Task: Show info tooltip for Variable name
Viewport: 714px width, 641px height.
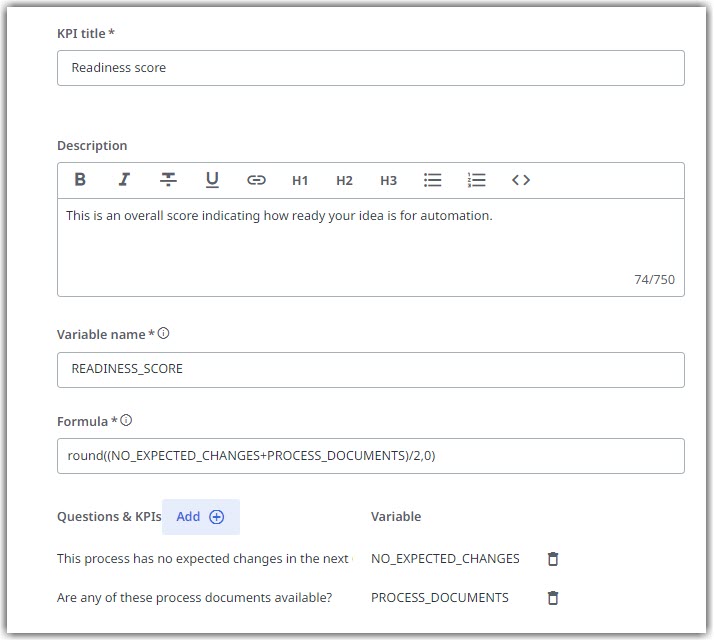Action: pyautogui.click(x=163, y=334)
